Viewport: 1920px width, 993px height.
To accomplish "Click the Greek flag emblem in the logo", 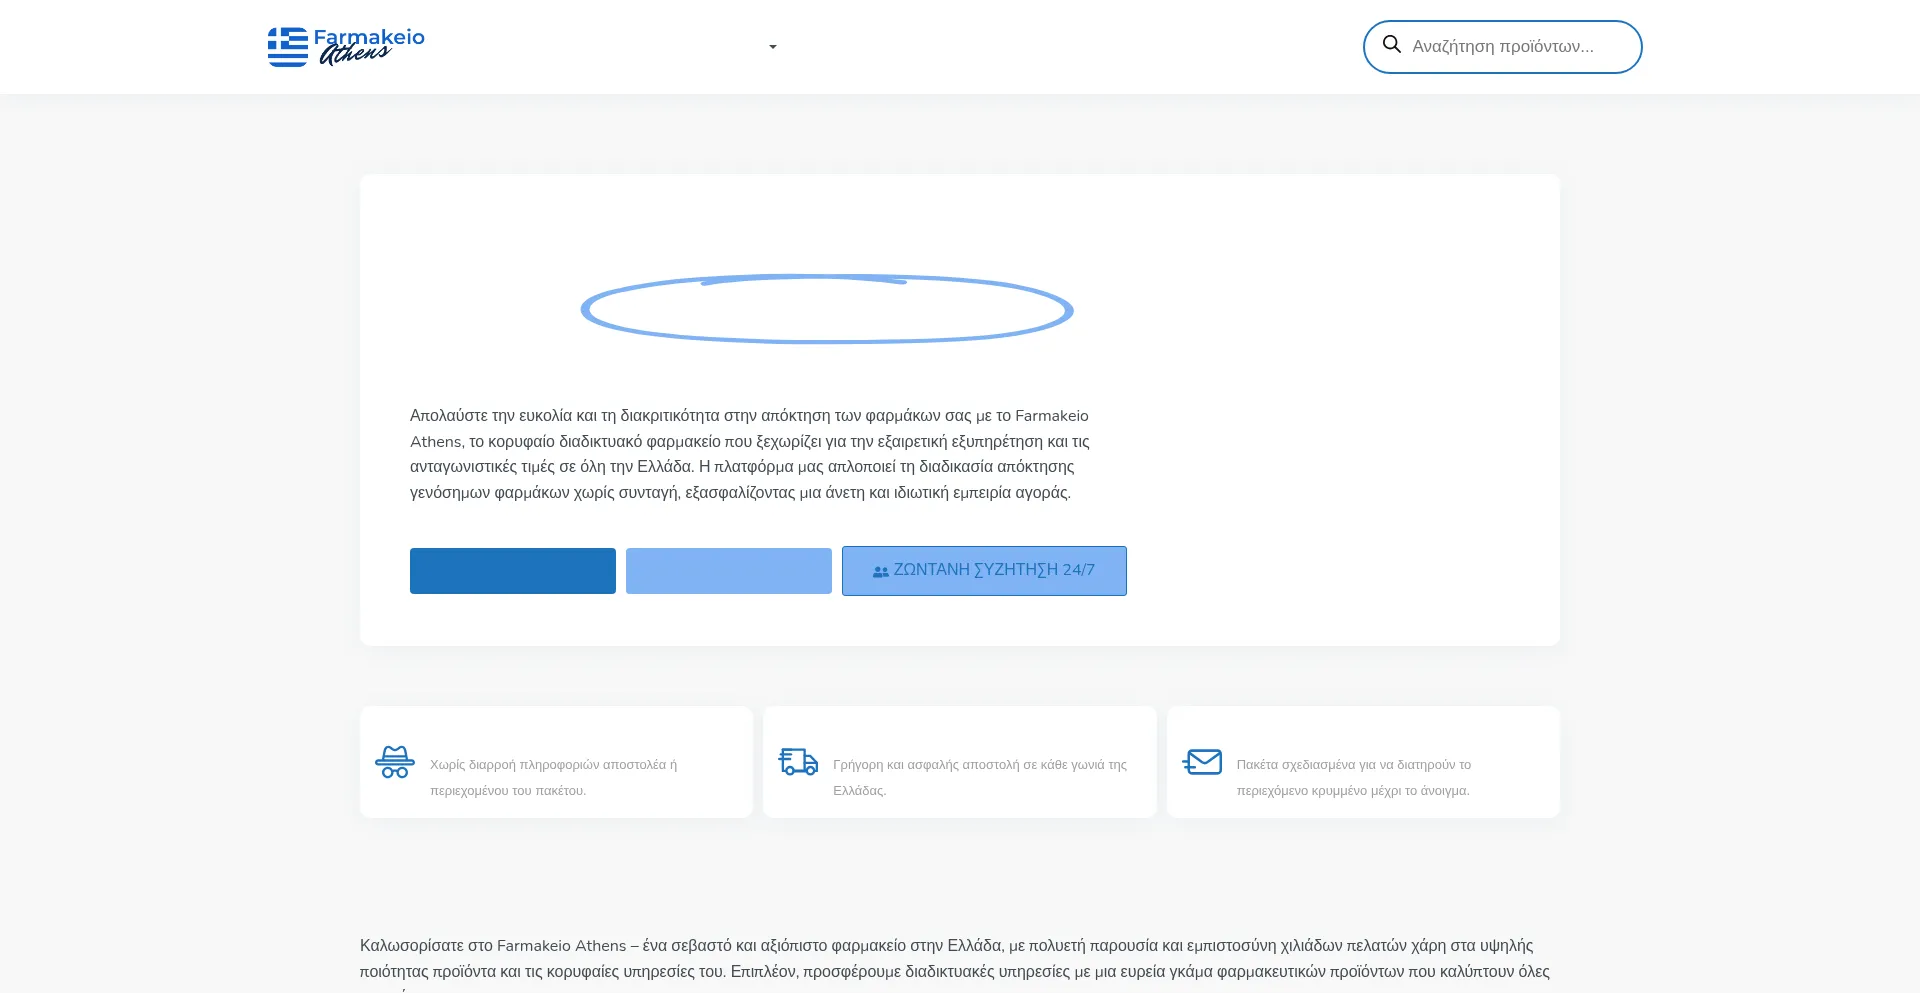I will 288,47.
